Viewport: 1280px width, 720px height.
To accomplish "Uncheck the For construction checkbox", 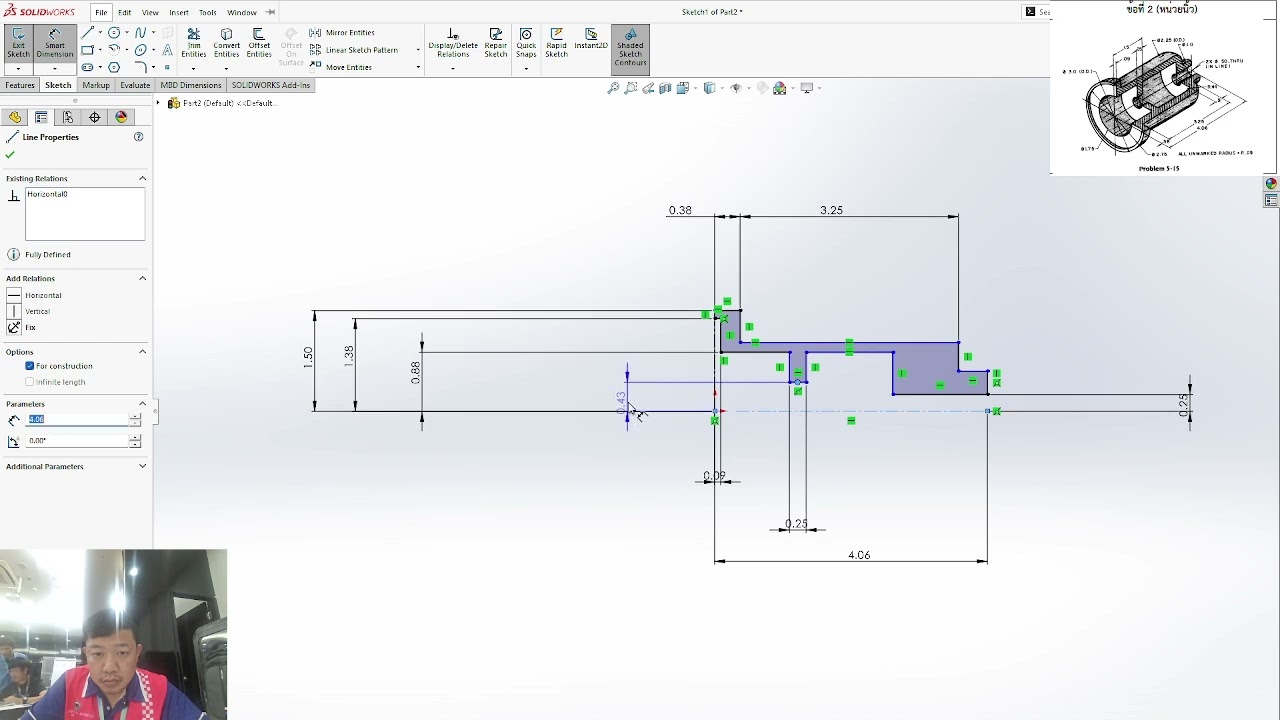I will 30,366.
